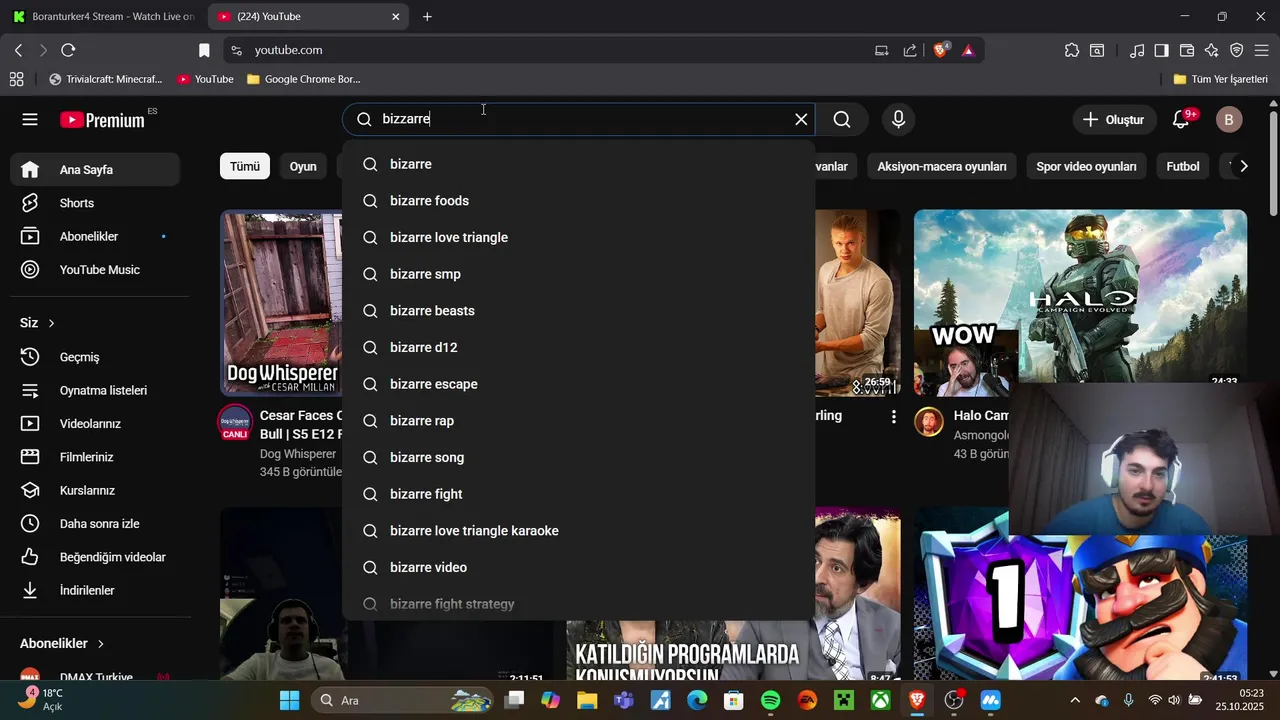Select the Tümü filter chip
The width and height of the screenshot is (1280, 720).
click(245, 166)
